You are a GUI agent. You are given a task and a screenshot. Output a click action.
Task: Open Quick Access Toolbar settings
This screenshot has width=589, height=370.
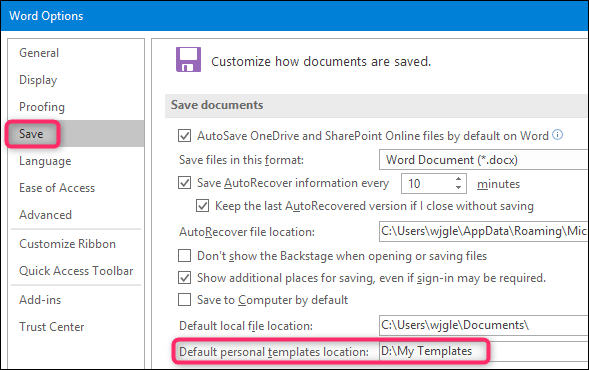click(x=76, y=271)
